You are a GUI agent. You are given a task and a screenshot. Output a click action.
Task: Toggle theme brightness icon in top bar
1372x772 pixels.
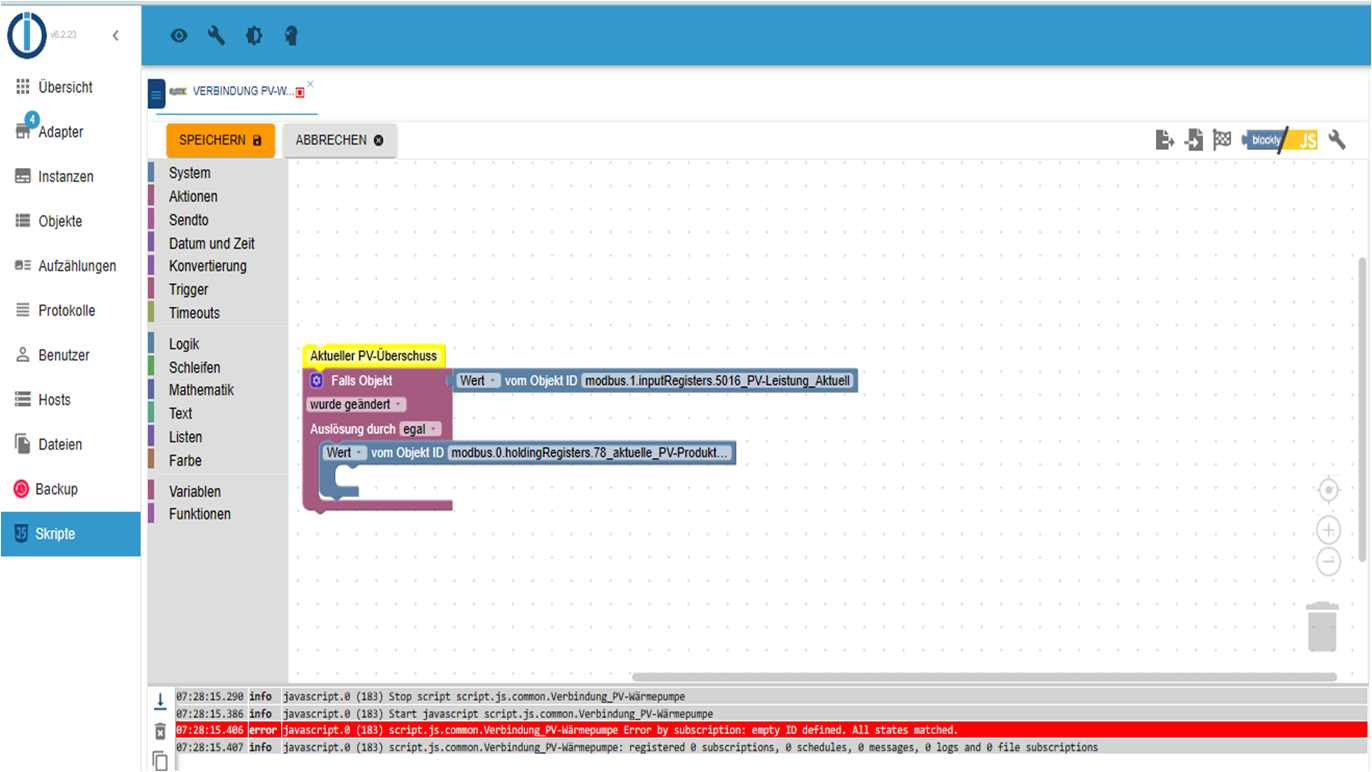pyautogui.click(x=254, y=36)
